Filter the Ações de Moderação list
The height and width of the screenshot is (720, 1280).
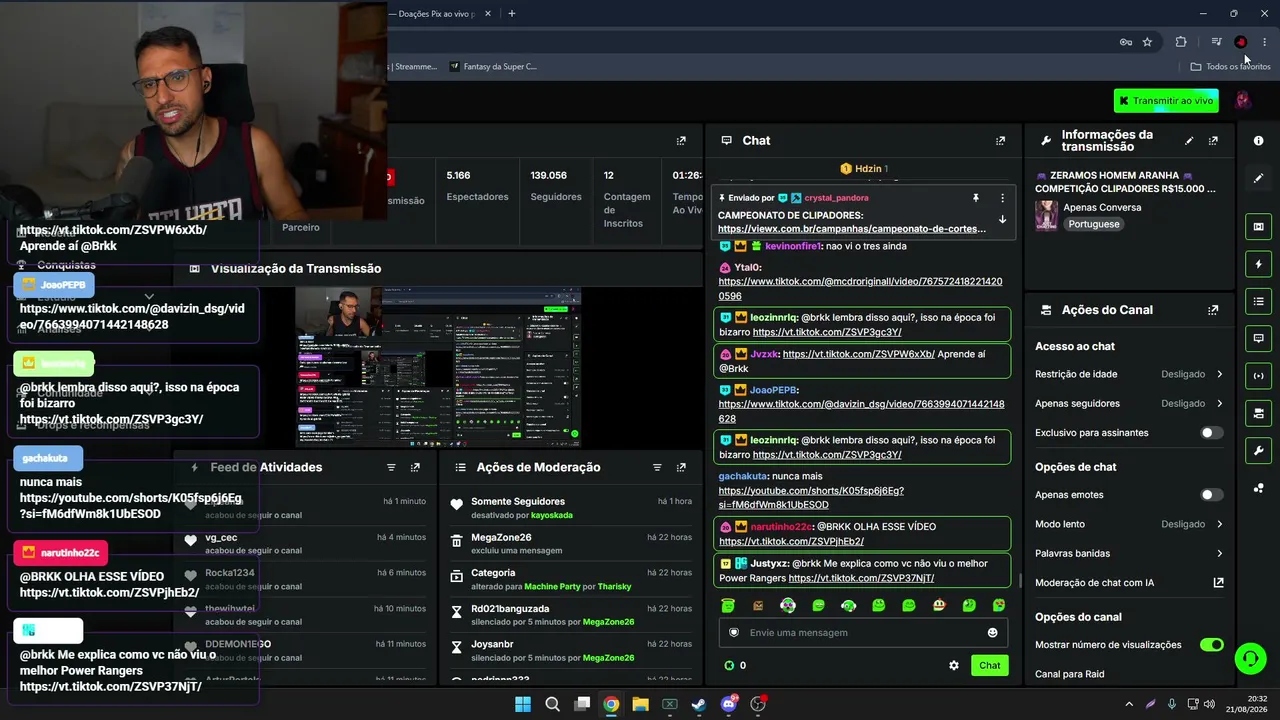657,467
